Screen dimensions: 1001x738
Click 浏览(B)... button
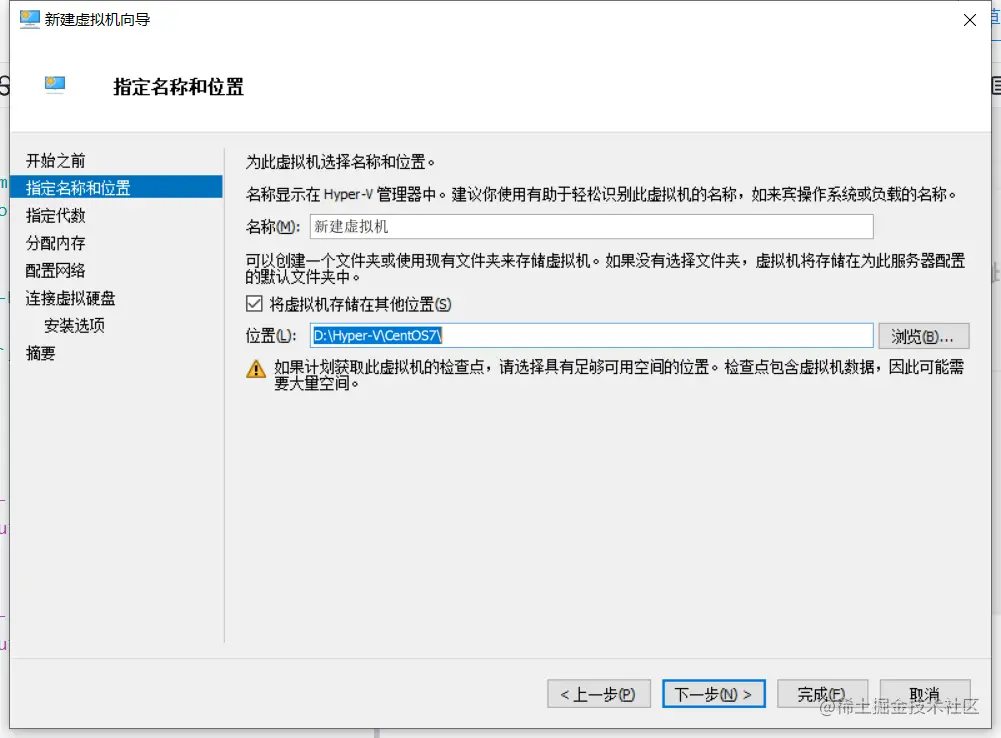pos(924,336)
